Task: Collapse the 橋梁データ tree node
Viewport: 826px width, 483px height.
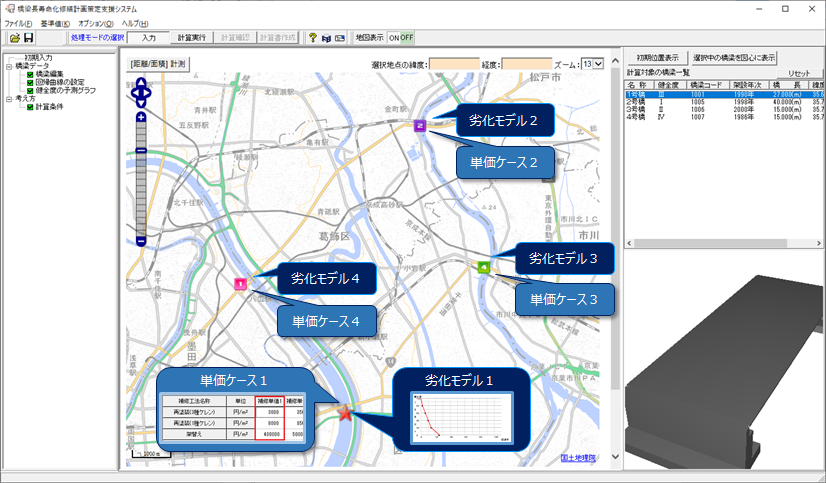Action: [x=9, y=66]
